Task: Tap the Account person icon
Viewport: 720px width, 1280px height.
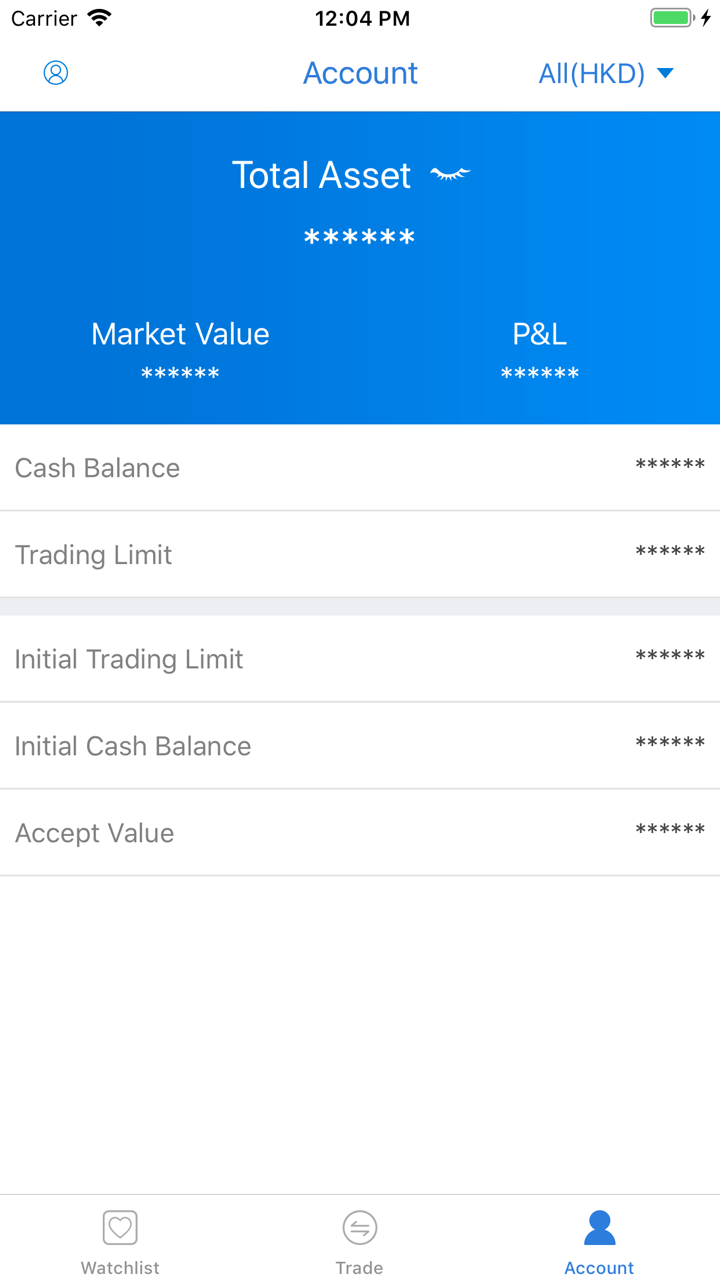Action: point(599,1227)
